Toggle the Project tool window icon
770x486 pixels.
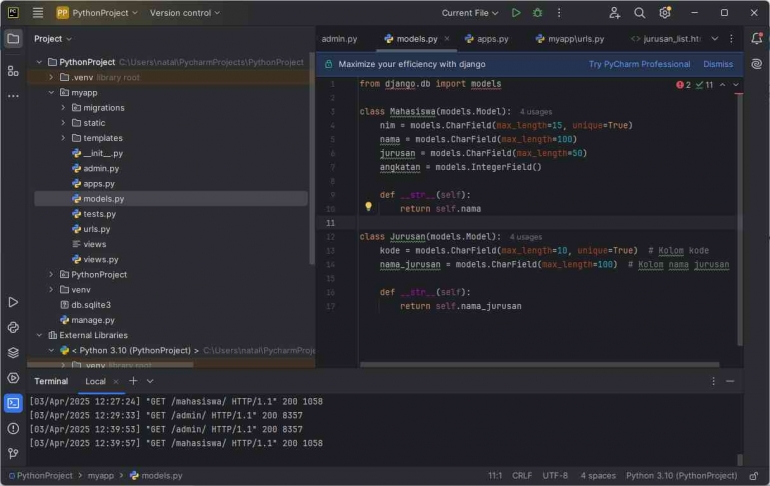(x=13, y=39)
